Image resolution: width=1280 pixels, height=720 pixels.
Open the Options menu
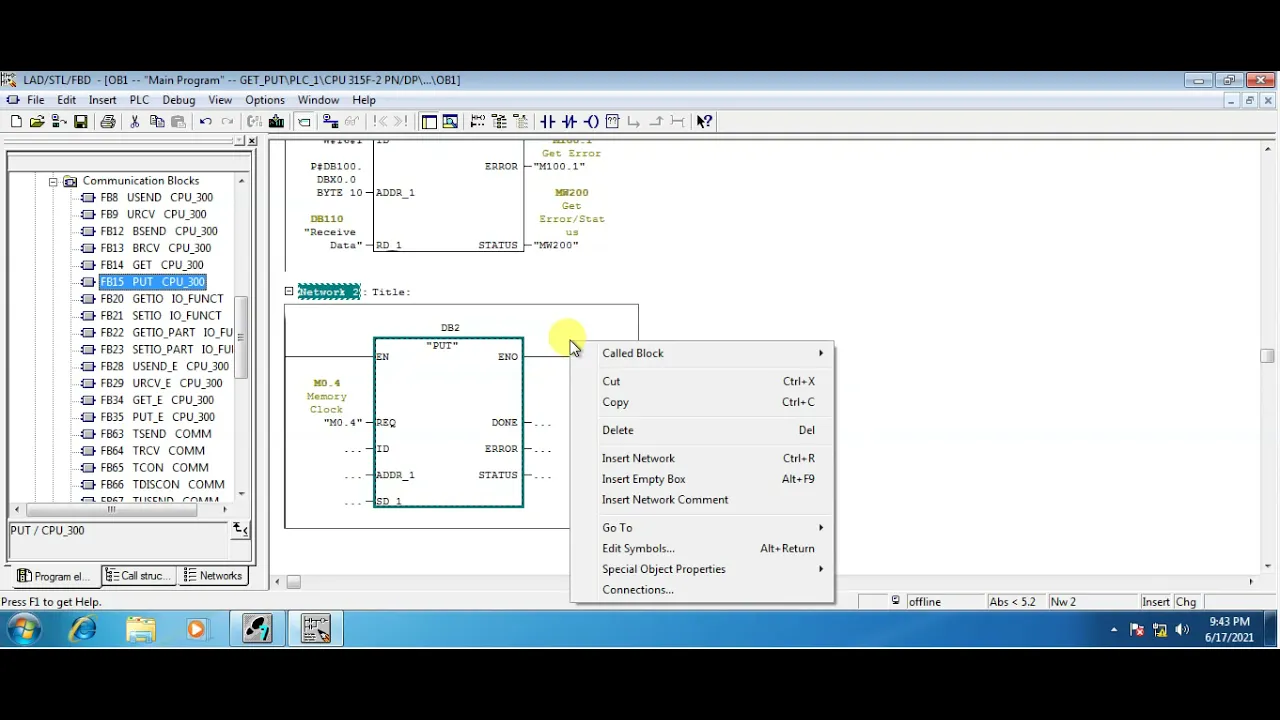tap(265, 100)
